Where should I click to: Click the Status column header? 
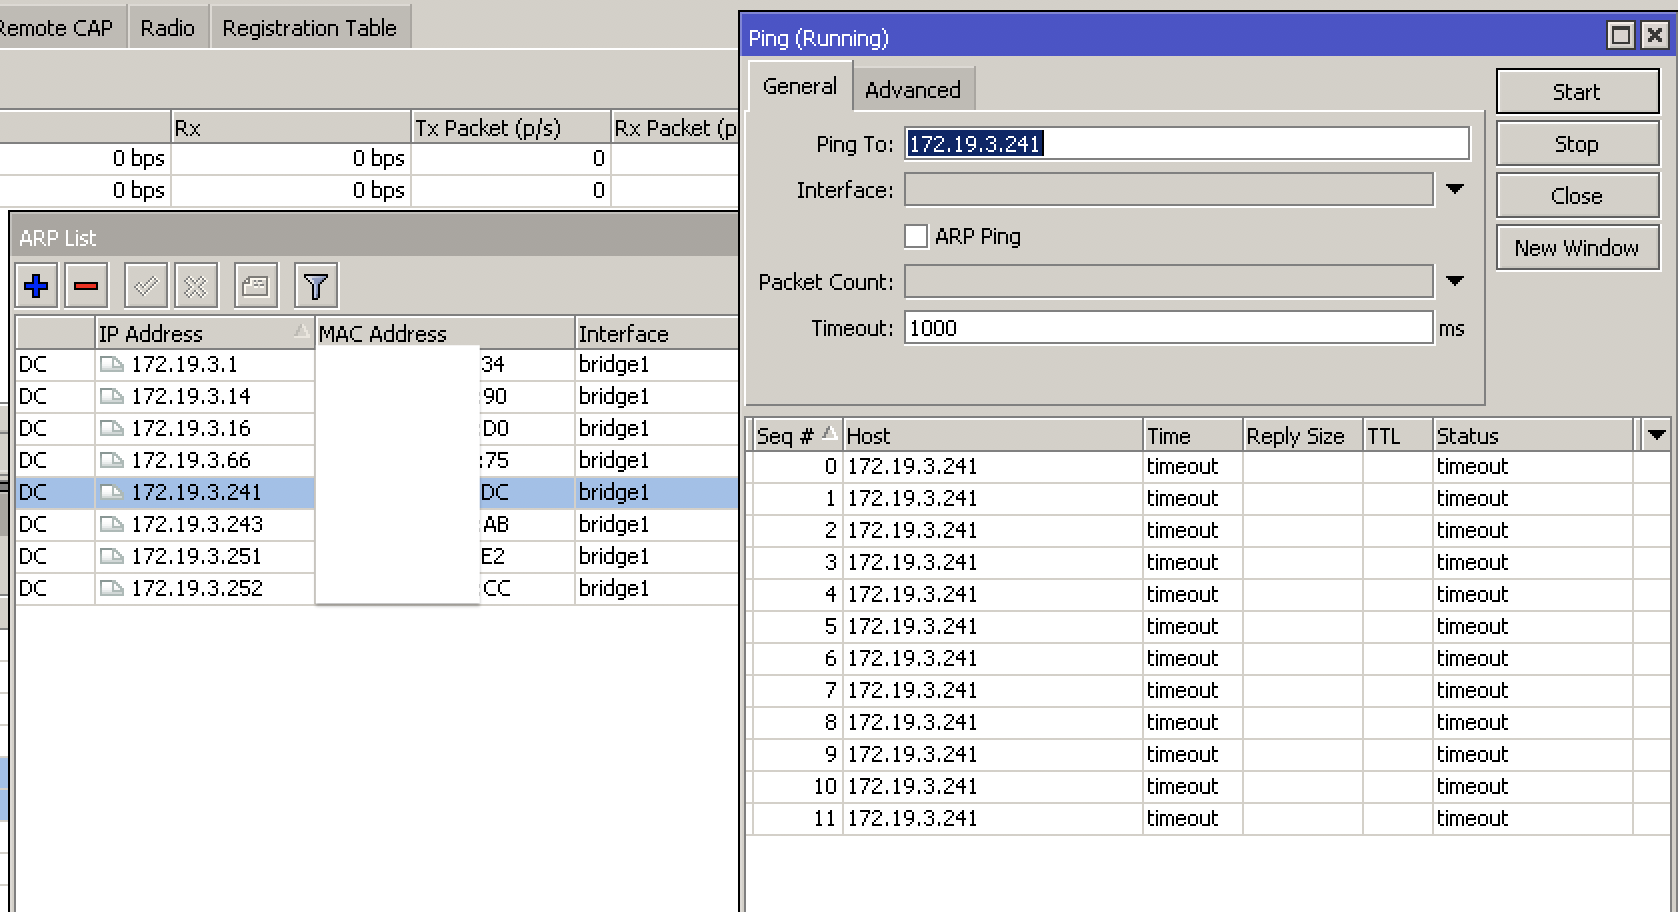(1534, 435)
